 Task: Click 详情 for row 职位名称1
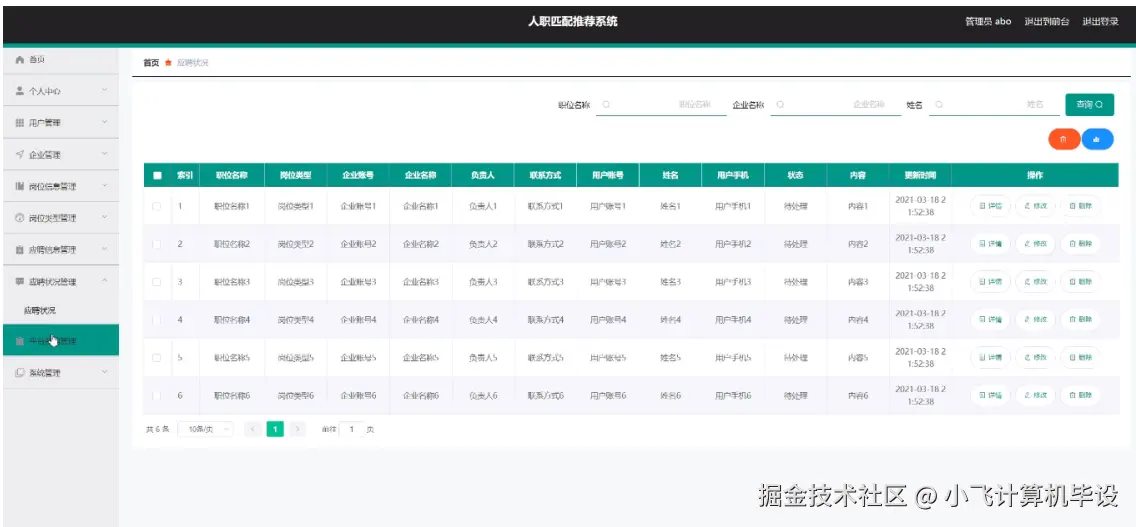990,207
